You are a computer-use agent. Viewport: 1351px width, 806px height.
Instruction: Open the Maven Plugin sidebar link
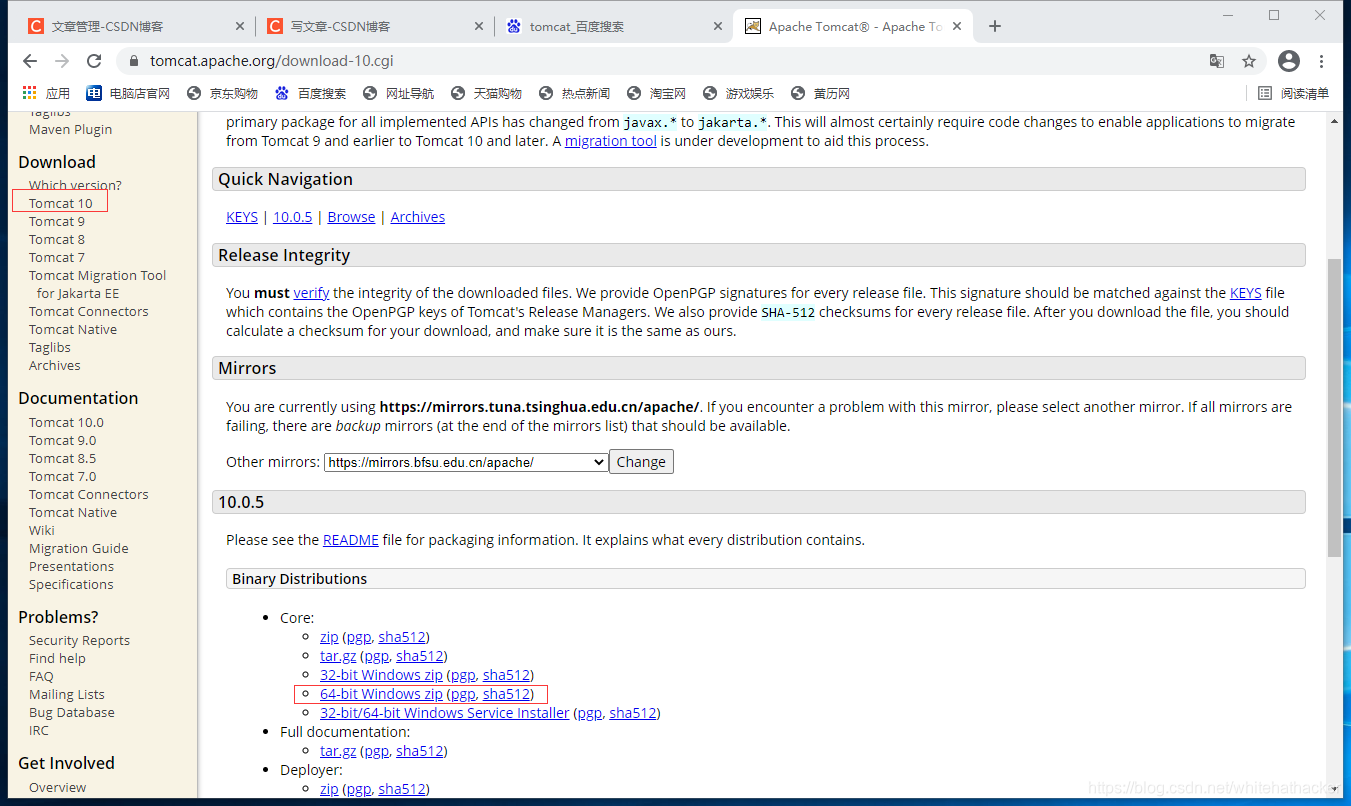tap(71, 129)
